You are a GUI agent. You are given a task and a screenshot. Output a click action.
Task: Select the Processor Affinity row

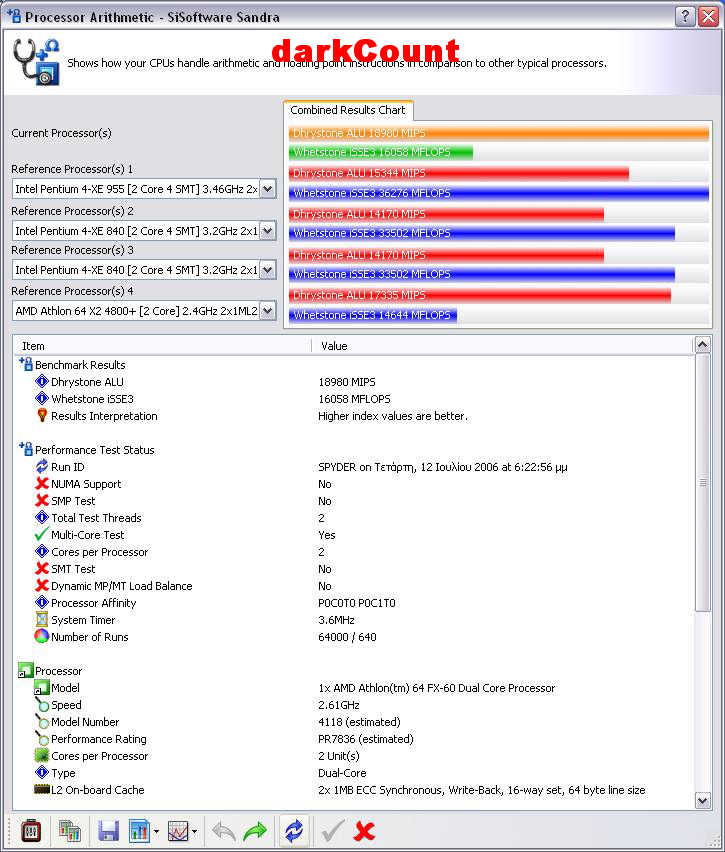353,602
